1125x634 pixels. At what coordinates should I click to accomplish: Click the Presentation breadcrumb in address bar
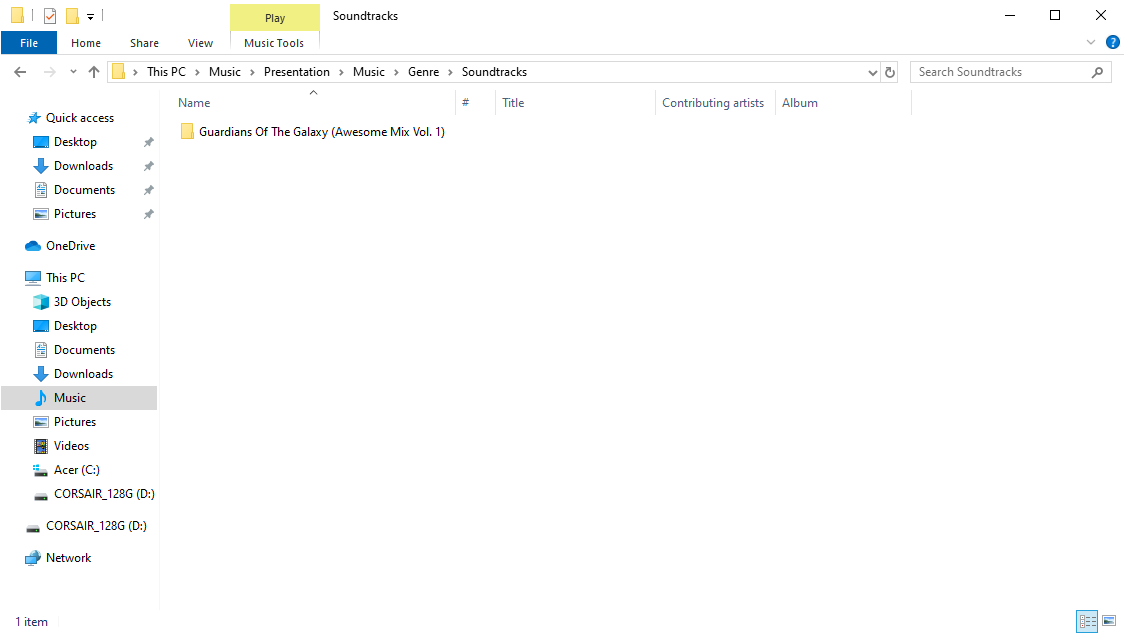pos(297,72)
